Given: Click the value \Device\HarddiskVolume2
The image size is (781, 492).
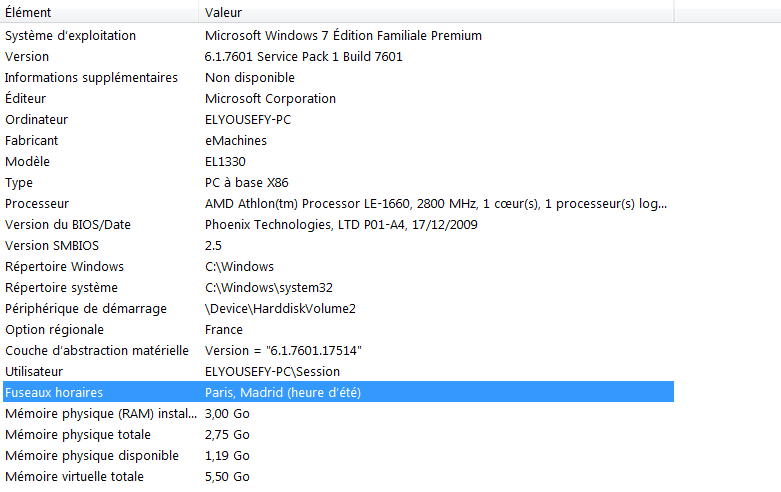Looking at the screenshot, I should point(280,309).
